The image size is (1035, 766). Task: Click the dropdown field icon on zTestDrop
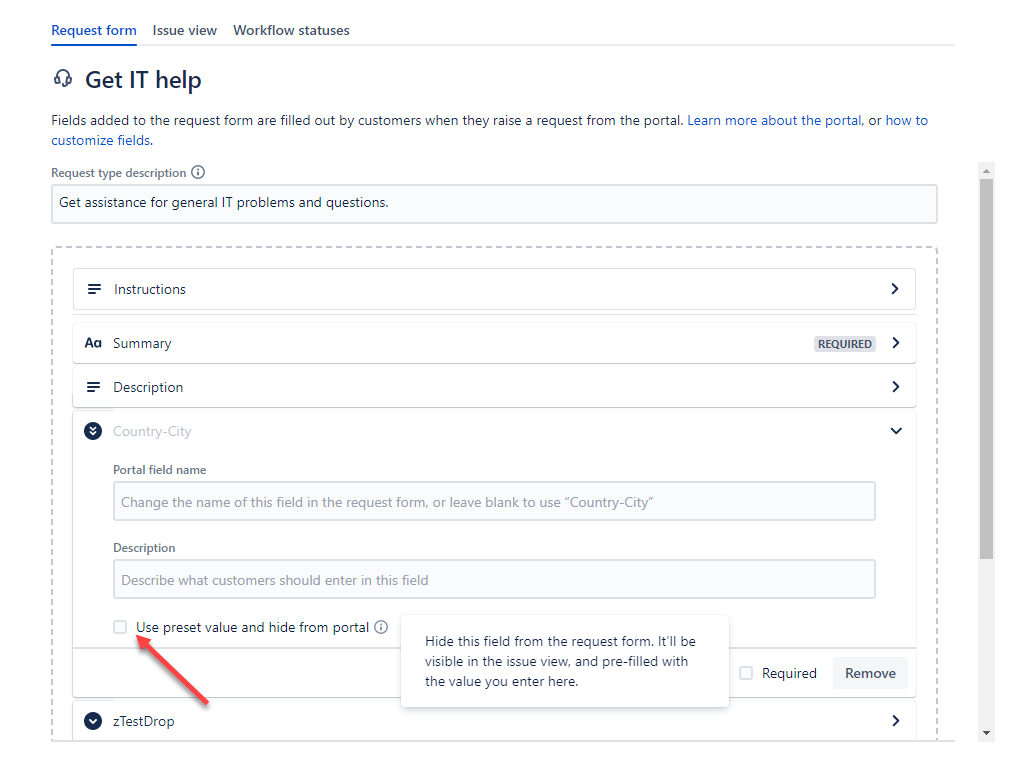[93, 721]
